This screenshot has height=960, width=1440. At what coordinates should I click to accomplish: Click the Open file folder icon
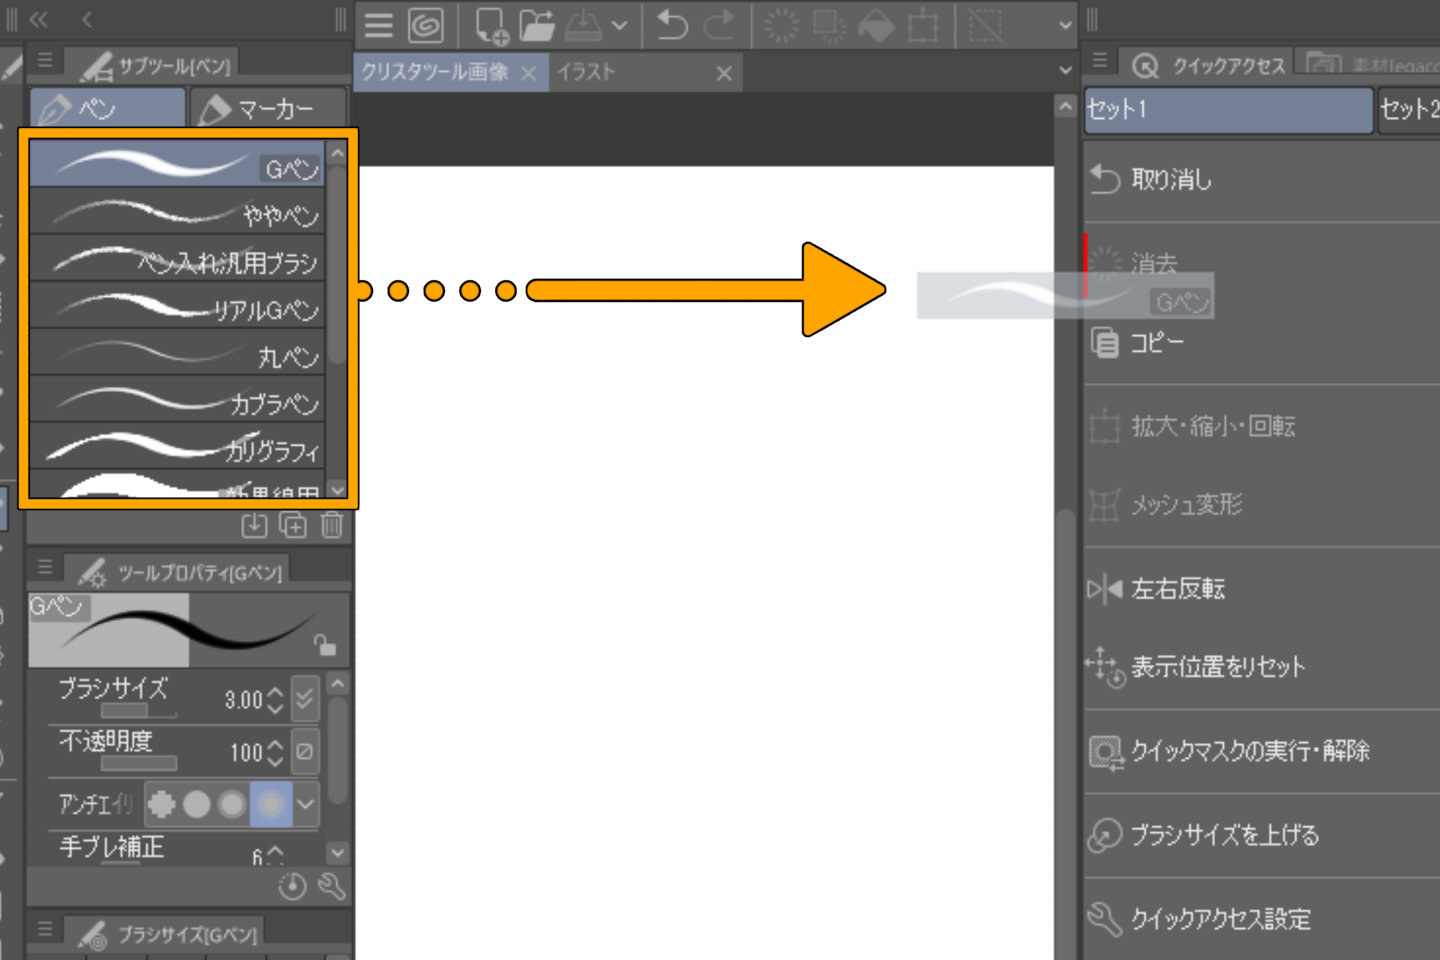click(x=537, y=25)
